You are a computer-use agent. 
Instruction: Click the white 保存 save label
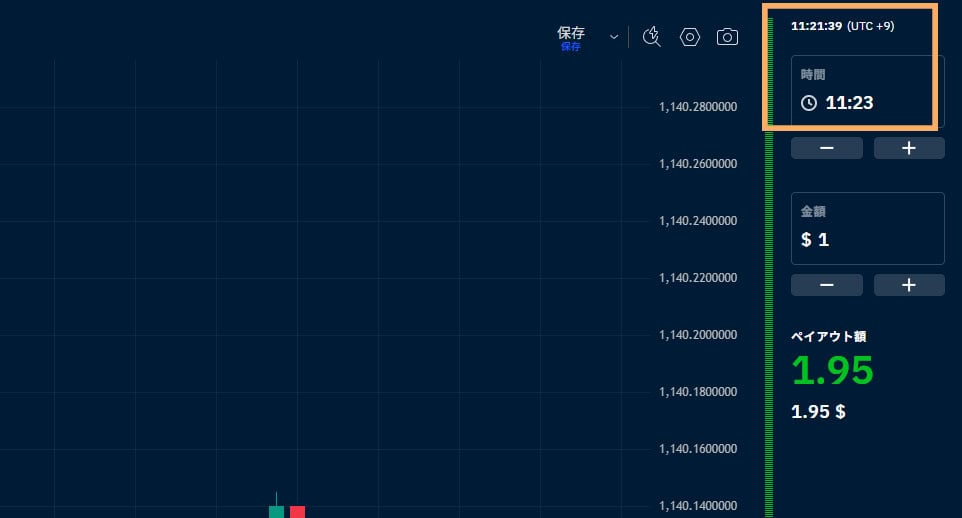point(571,33)
